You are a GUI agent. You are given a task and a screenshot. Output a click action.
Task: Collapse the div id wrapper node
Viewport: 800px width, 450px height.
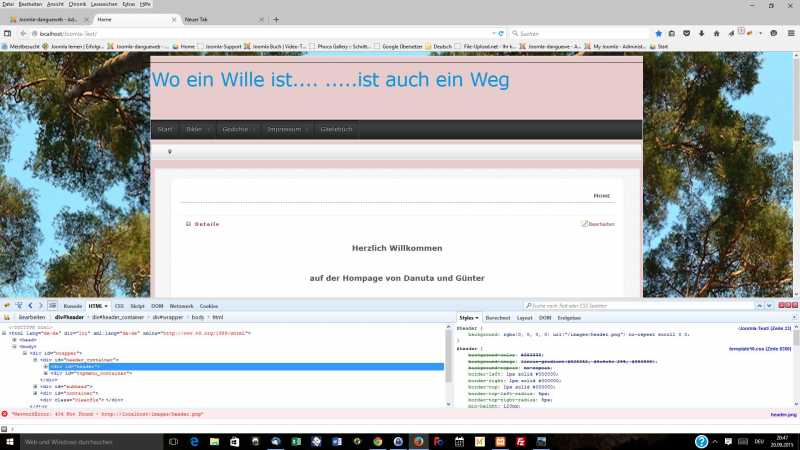point(24,353)
